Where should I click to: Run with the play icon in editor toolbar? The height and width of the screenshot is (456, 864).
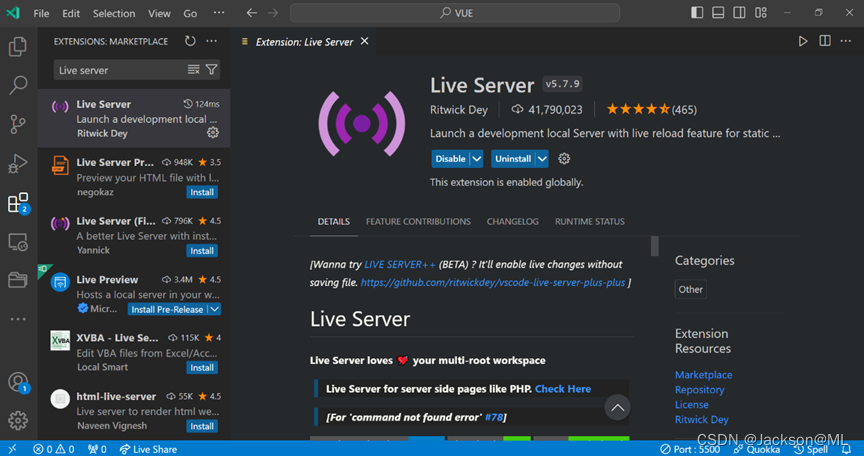coord(803,41)
